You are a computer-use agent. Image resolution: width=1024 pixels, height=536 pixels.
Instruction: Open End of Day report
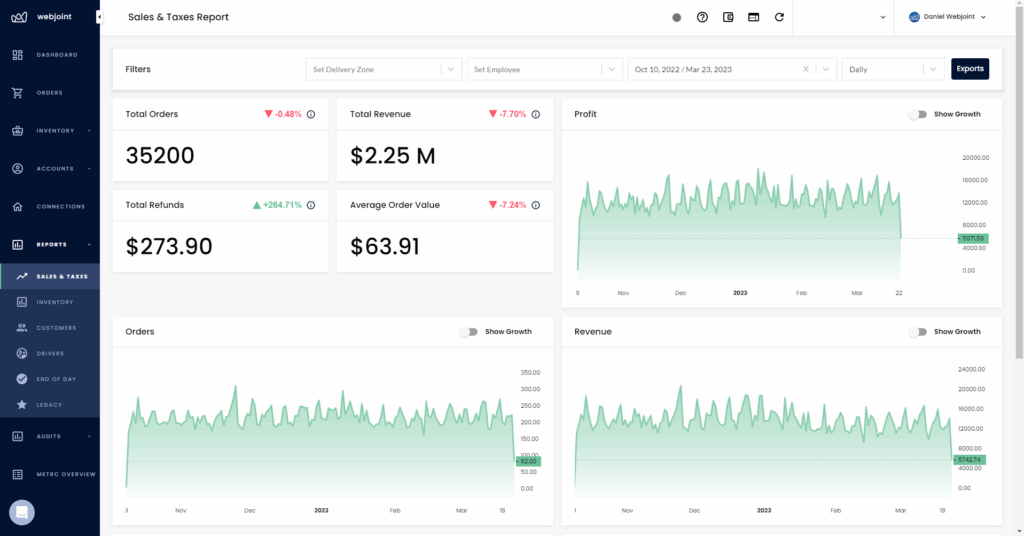click(x=57, y=379)
